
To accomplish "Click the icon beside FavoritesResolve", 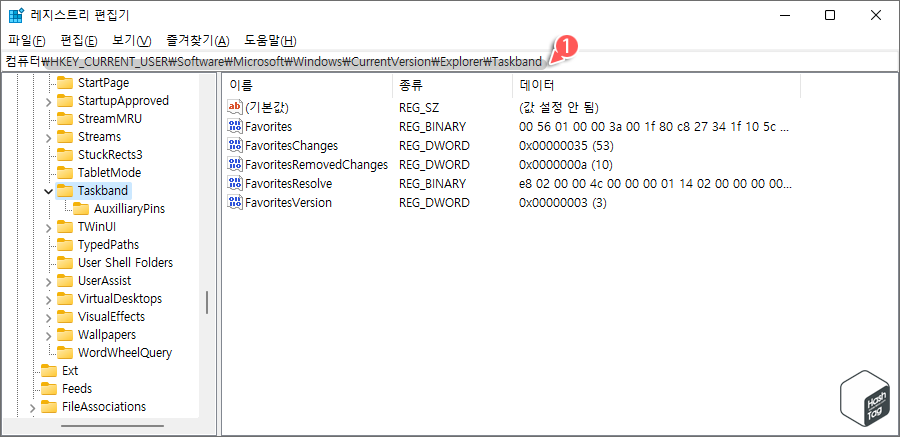I will [235, 184].
